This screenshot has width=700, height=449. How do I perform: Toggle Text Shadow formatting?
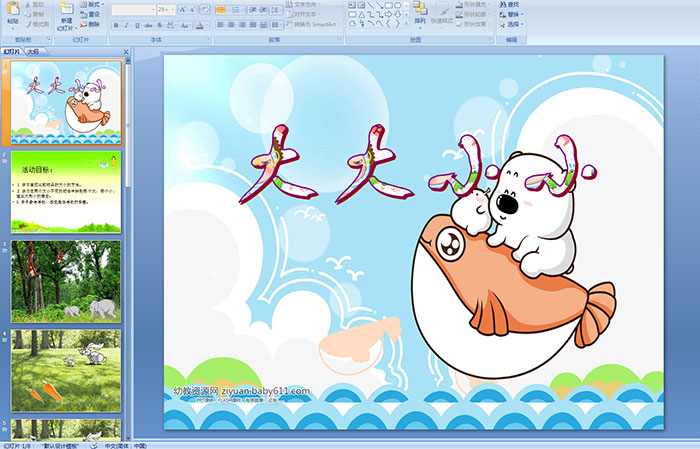(x=159, y=25)
